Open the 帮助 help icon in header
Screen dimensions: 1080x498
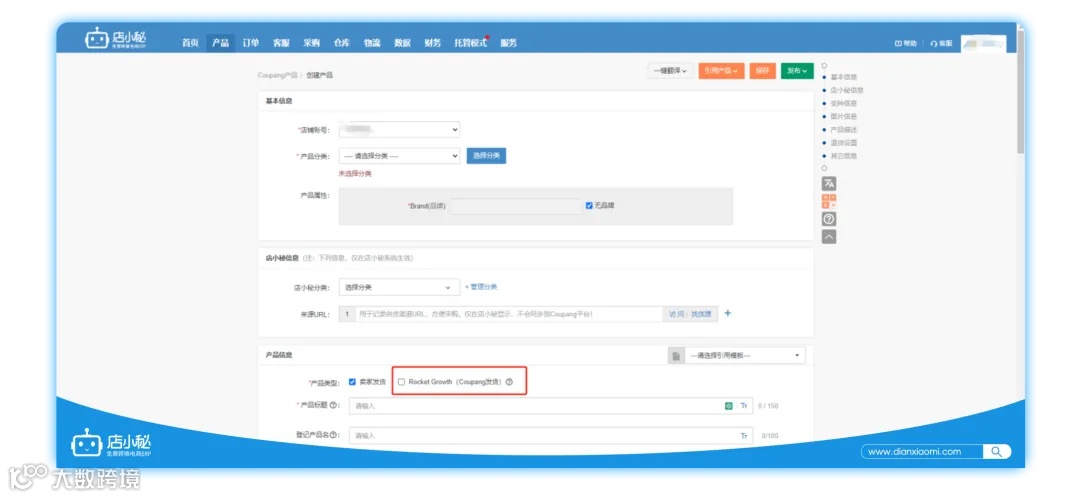coord(898,43)
